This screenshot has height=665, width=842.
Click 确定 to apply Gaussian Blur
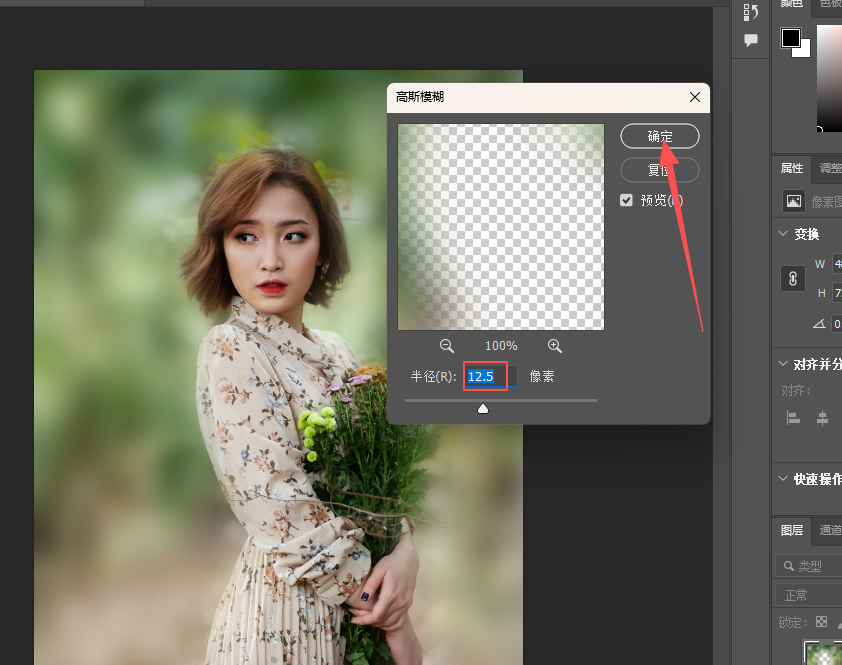660,136
